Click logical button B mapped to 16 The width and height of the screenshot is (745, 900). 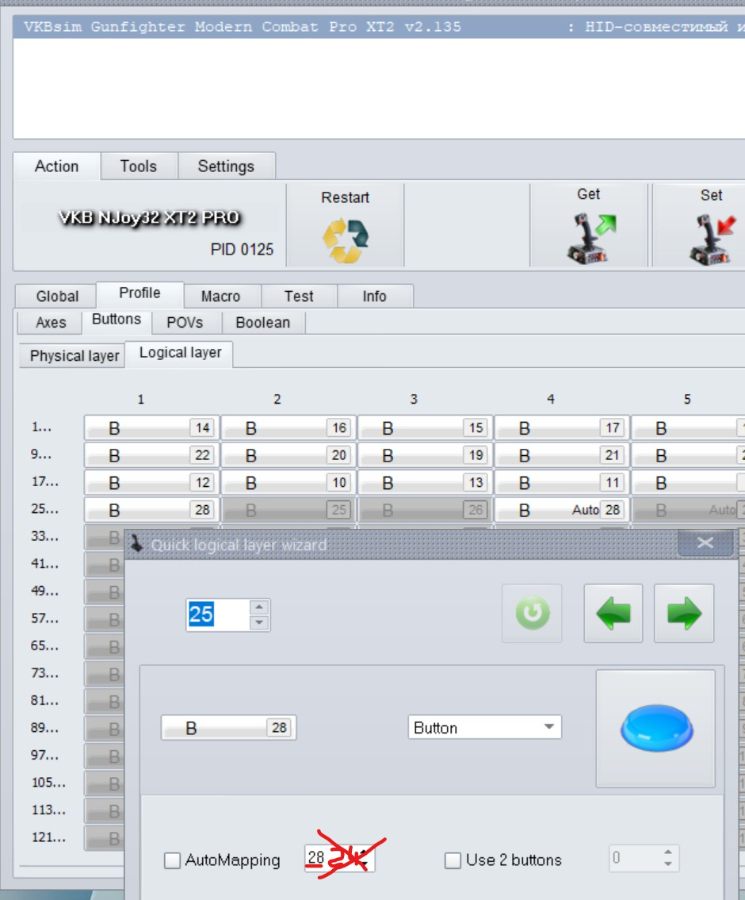pyautogui.click(x=289, y=428)
